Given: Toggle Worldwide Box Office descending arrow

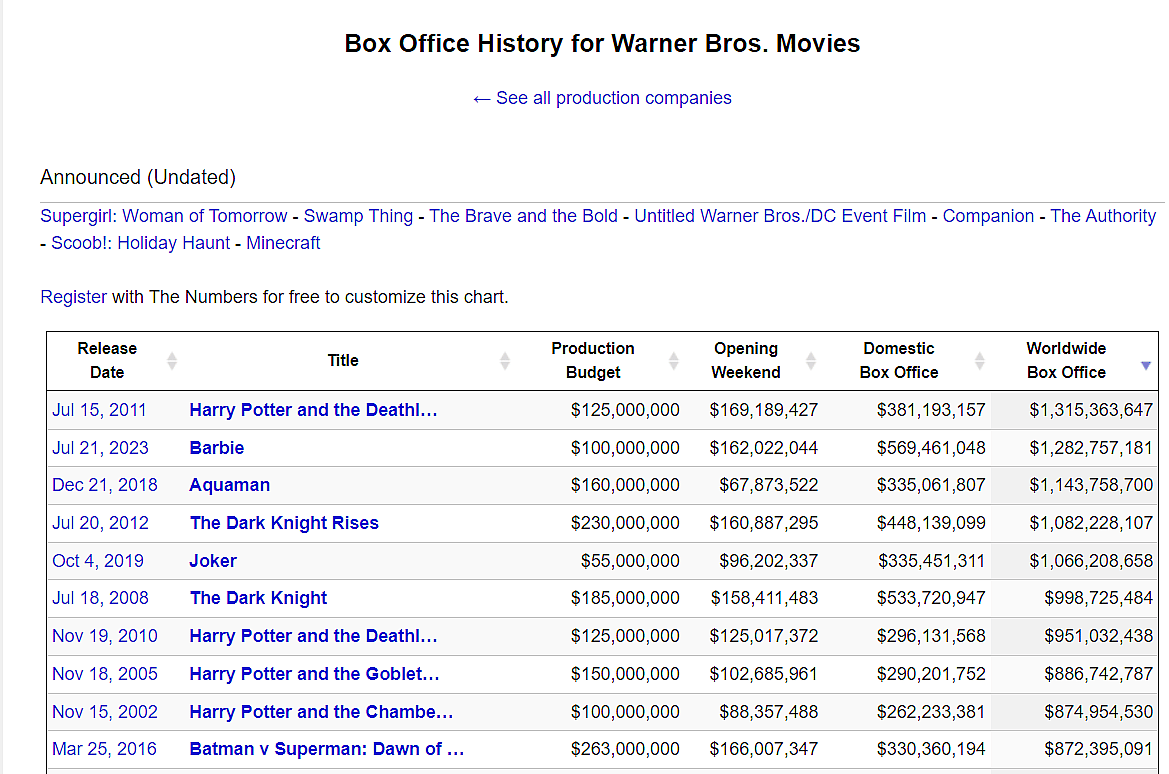Looking at the screenshot, I should click(x=1146, y=366).
